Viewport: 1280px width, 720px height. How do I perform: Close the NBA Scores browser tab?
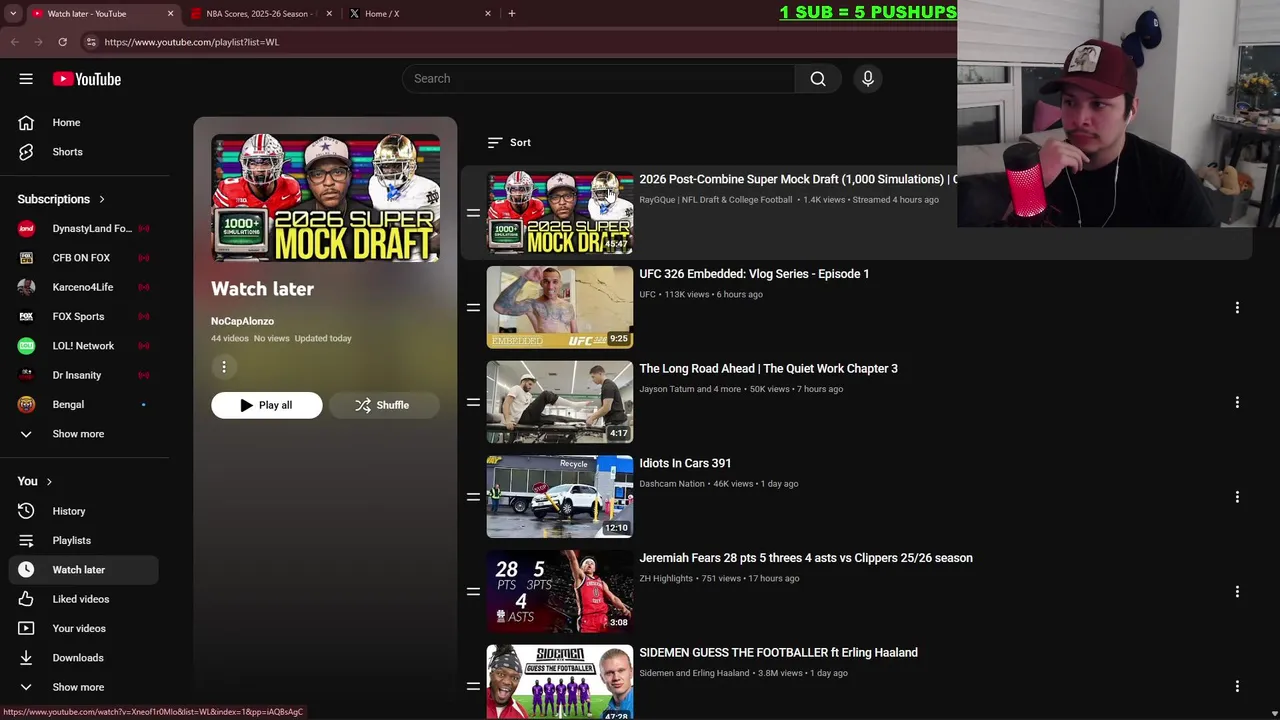[x=329, y=14]
